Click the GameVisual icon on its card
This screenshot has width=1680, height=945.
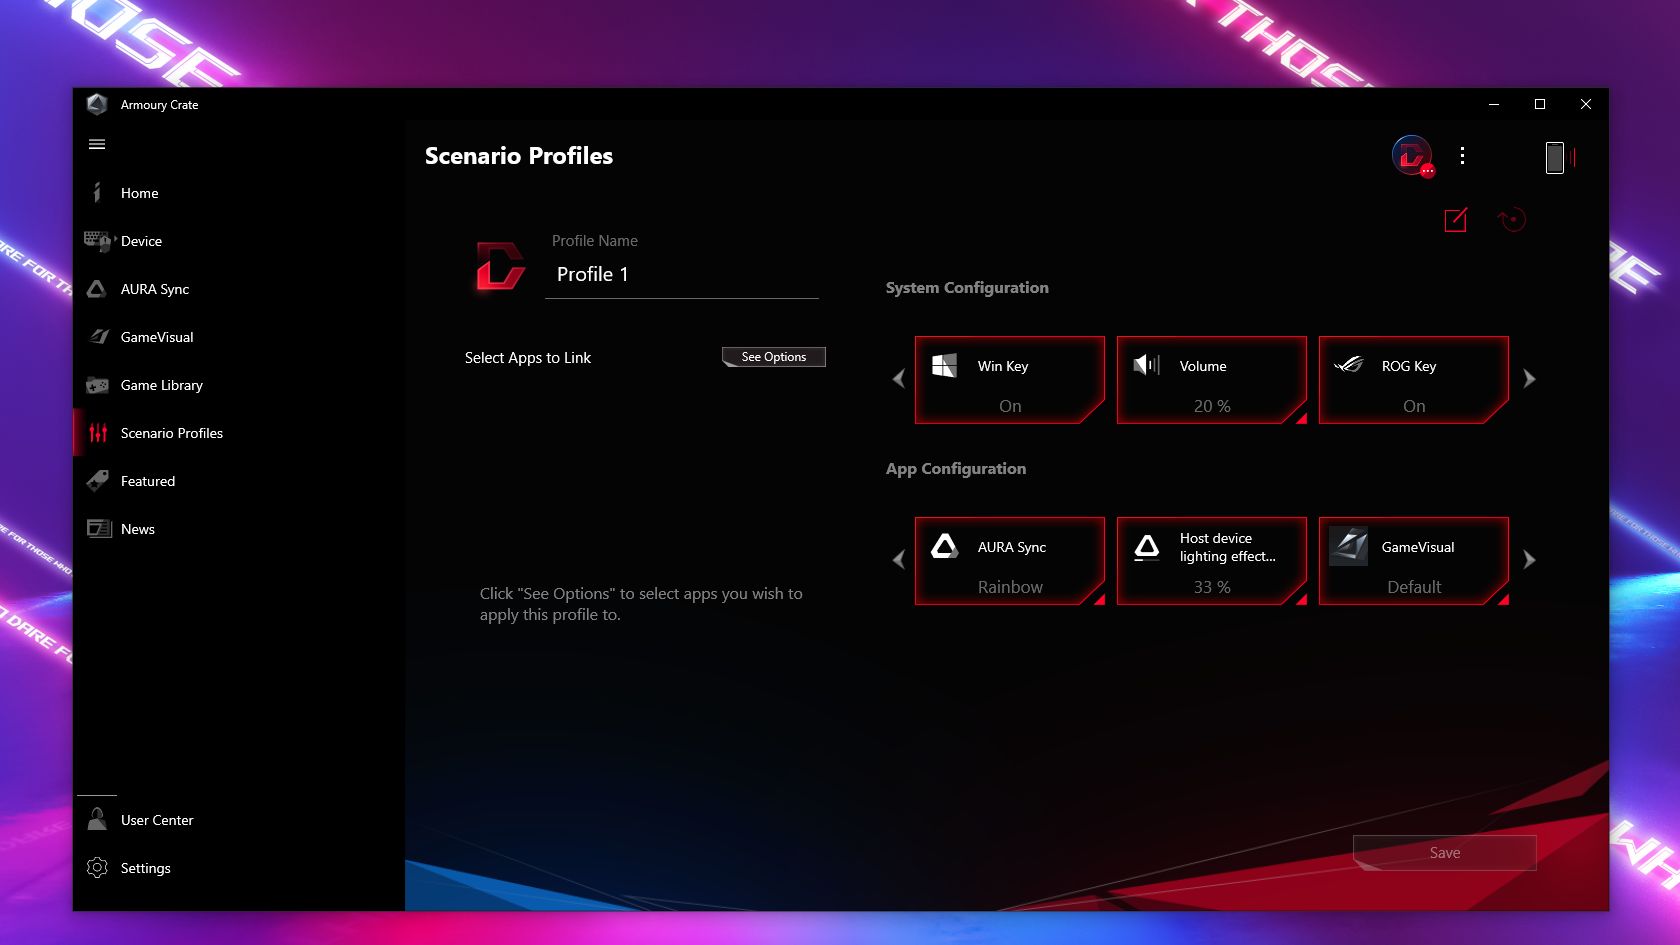pyautogui.click(x=1348, y=546)
